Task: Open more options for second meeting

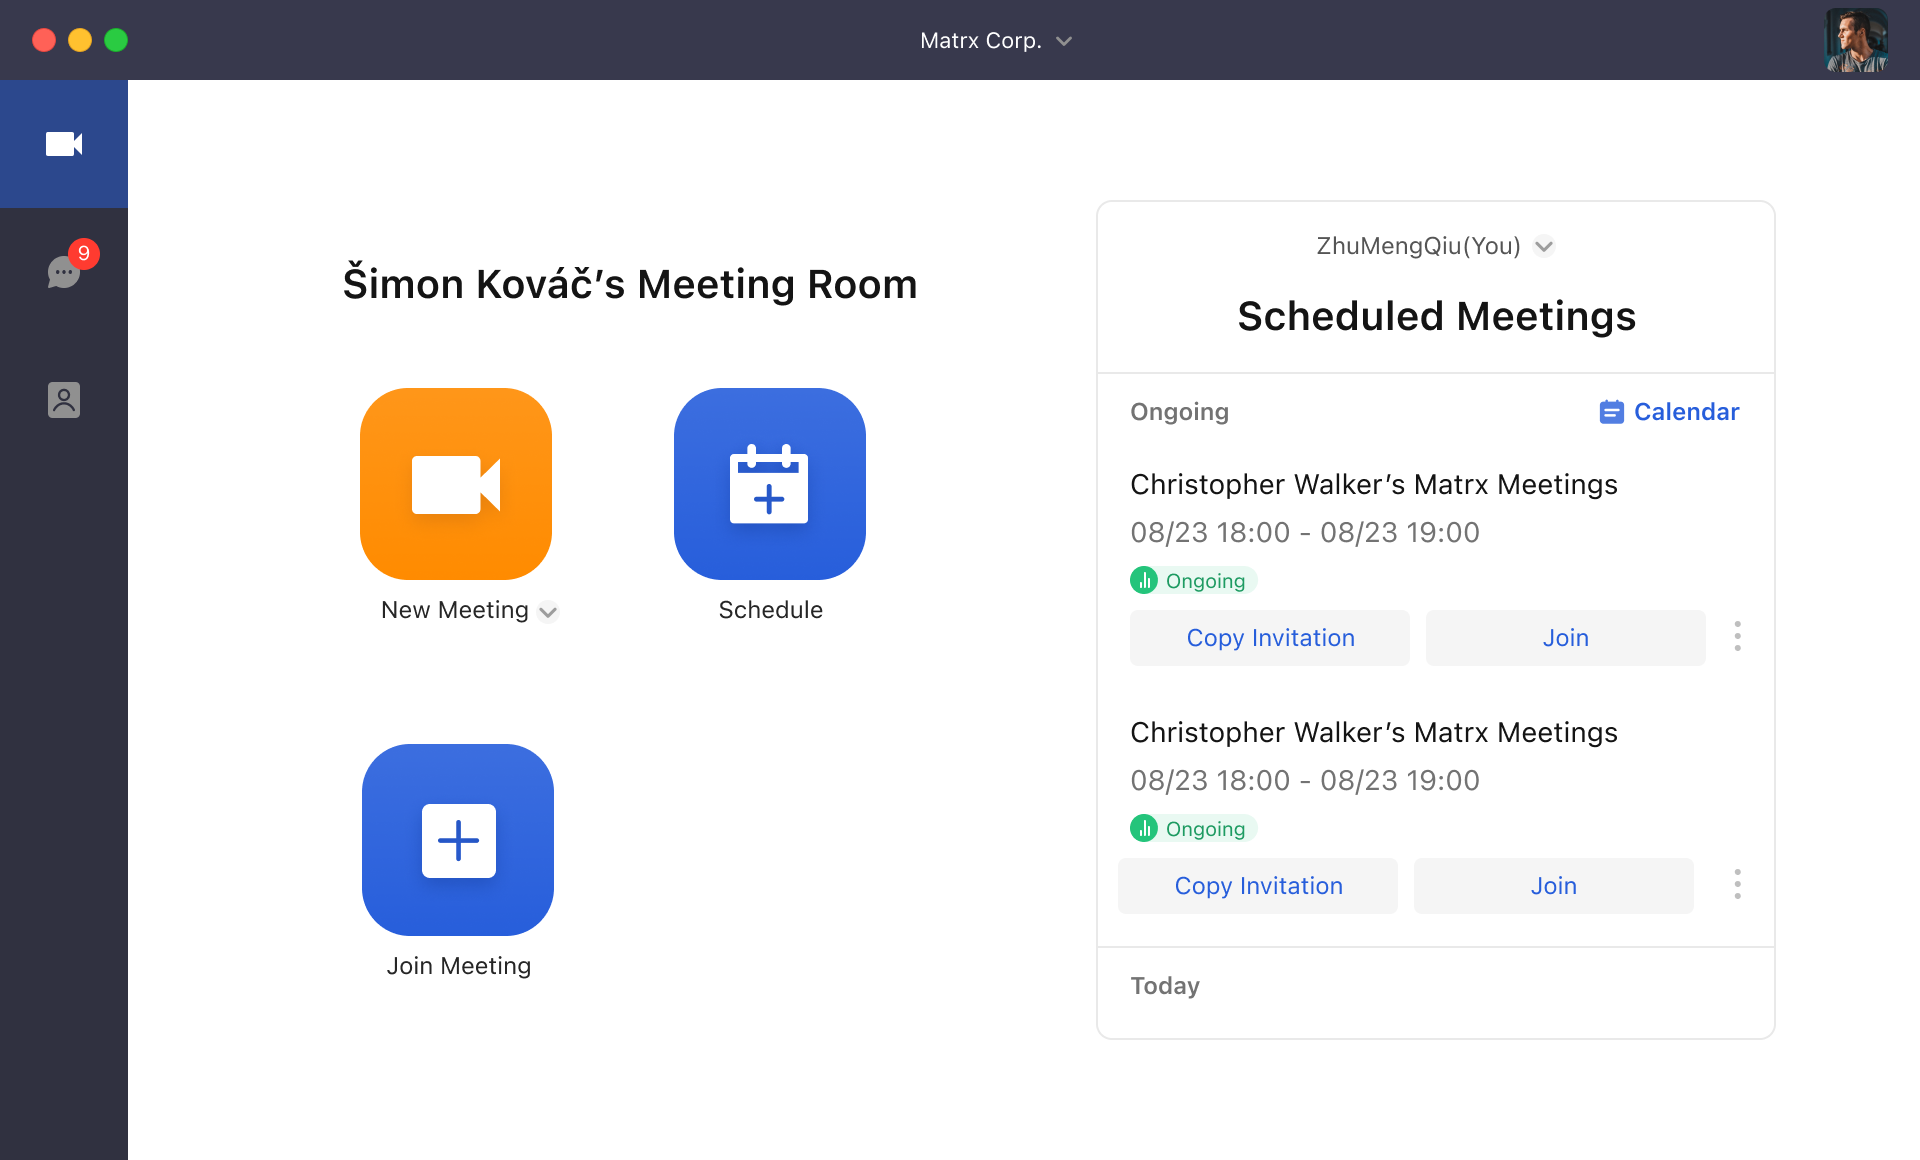Action: pos(1738,884)
